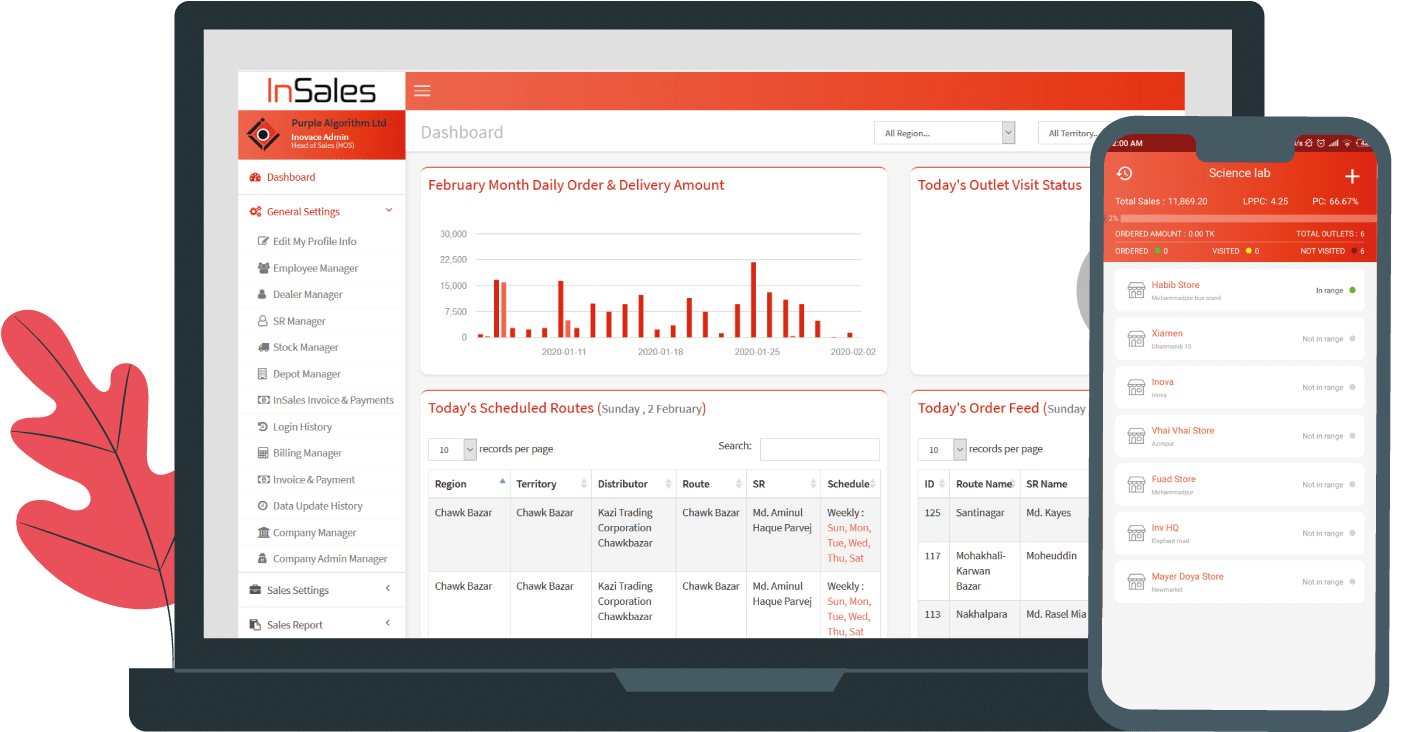1406x732 pixels.
Task: Sort Scheduled Routes by Schedule column
Action: pyautogui.click(x=875, y=484)
